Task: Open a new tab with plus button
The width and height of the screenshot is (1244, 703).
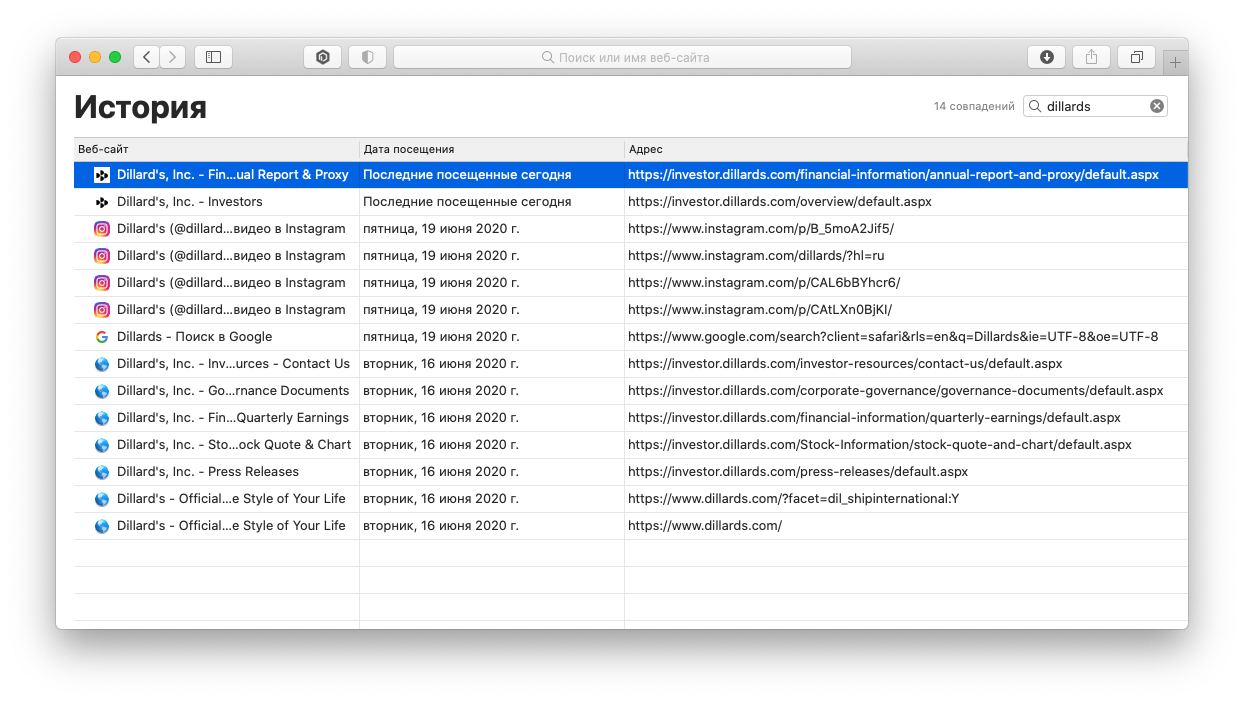Action: point(1175,62)
